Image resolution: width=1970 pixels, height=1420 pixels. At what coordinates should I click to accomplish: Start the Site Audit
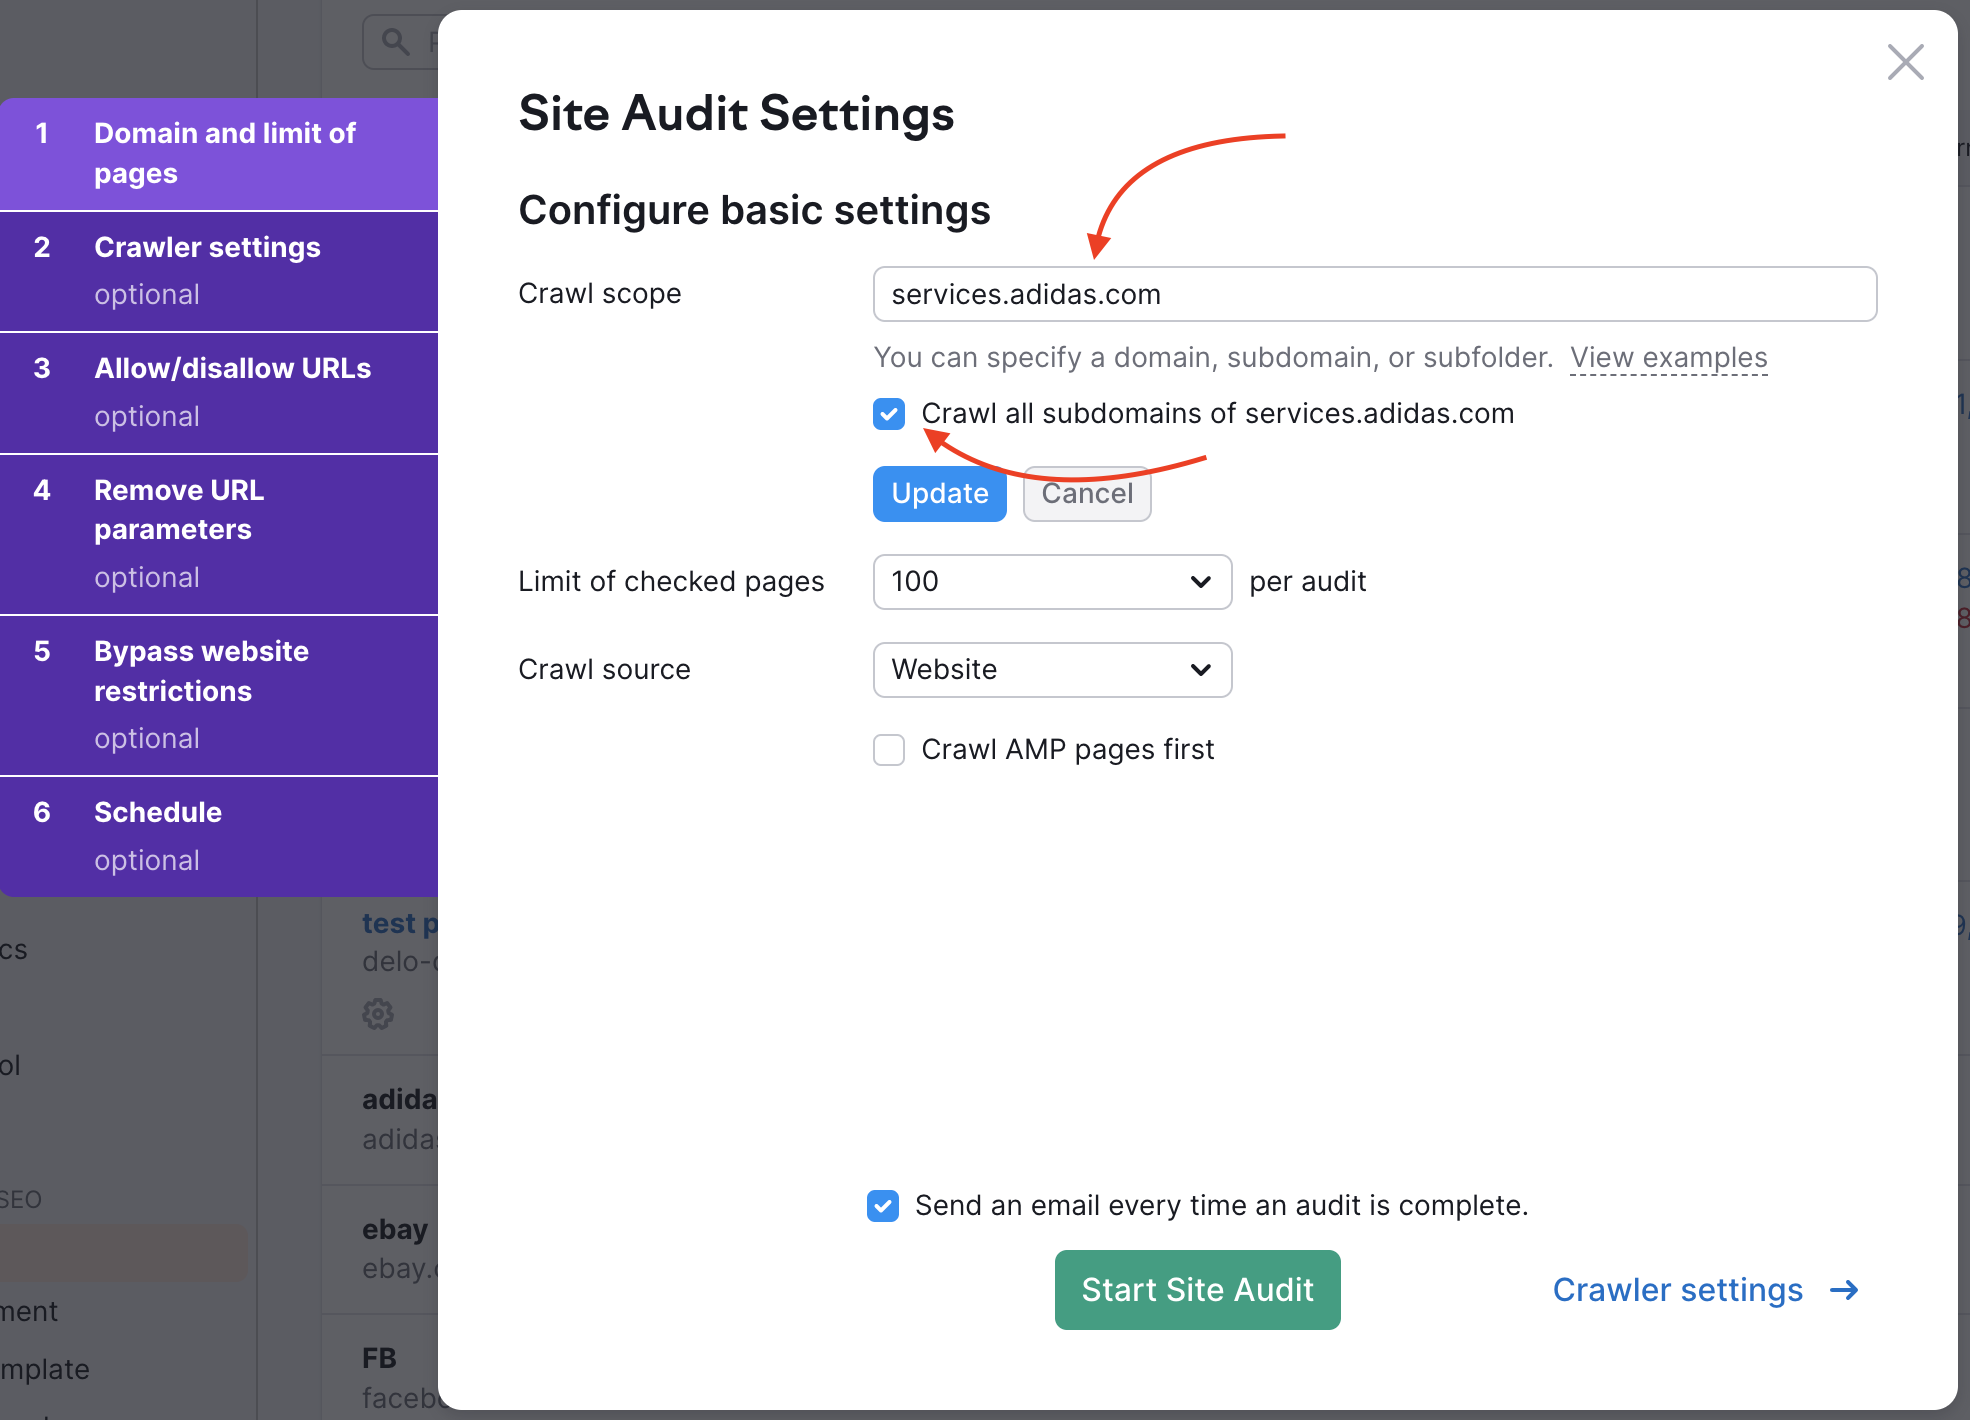(1197, 1289)
